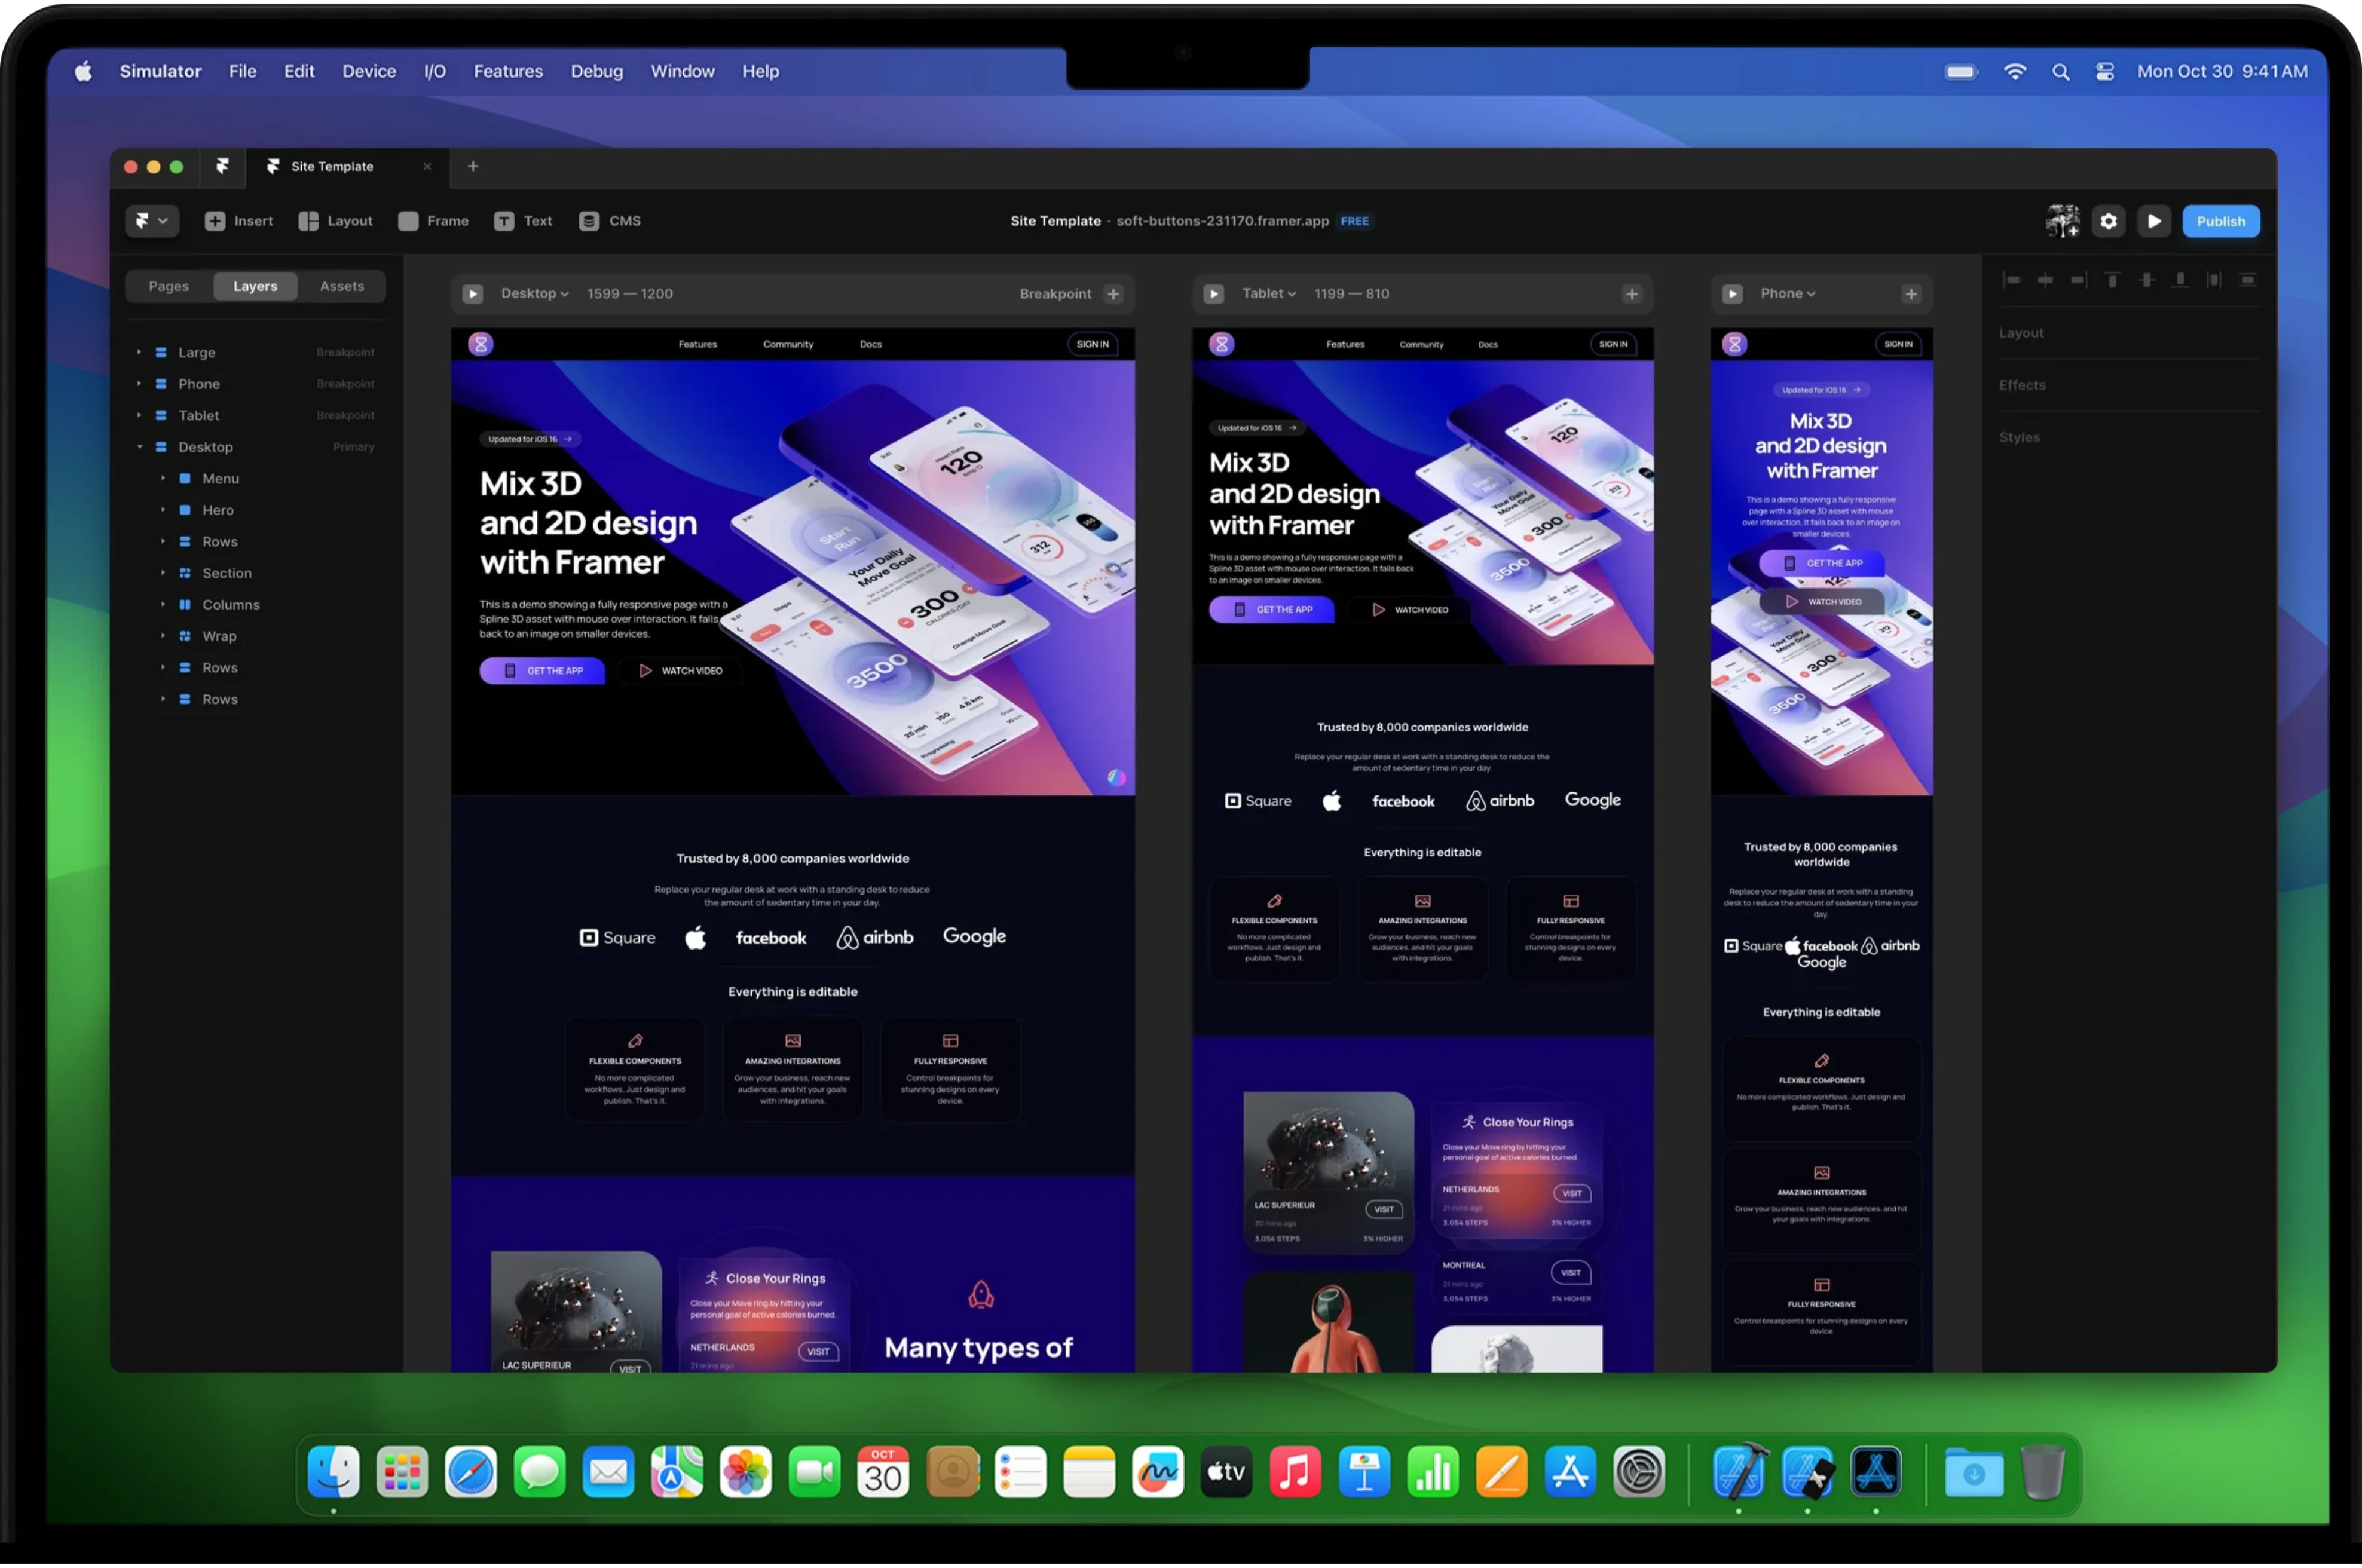Viewport: 2362px width, 1568px height.
Task: Click the invite collaborator avatar icon
Action: pyautogui.click(x=2062, y=221)
